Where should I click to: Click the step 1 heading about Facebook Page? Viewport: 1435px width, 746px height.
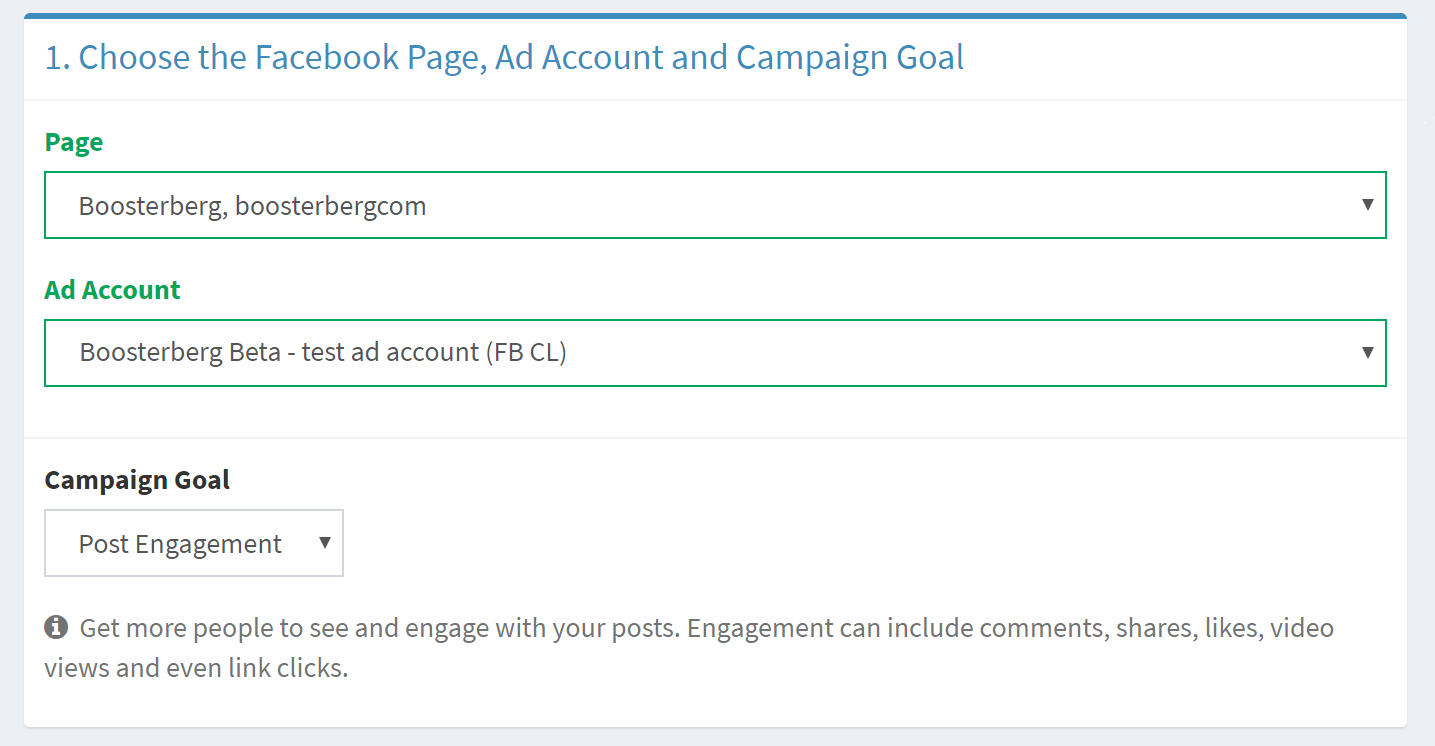coord(504,58)
